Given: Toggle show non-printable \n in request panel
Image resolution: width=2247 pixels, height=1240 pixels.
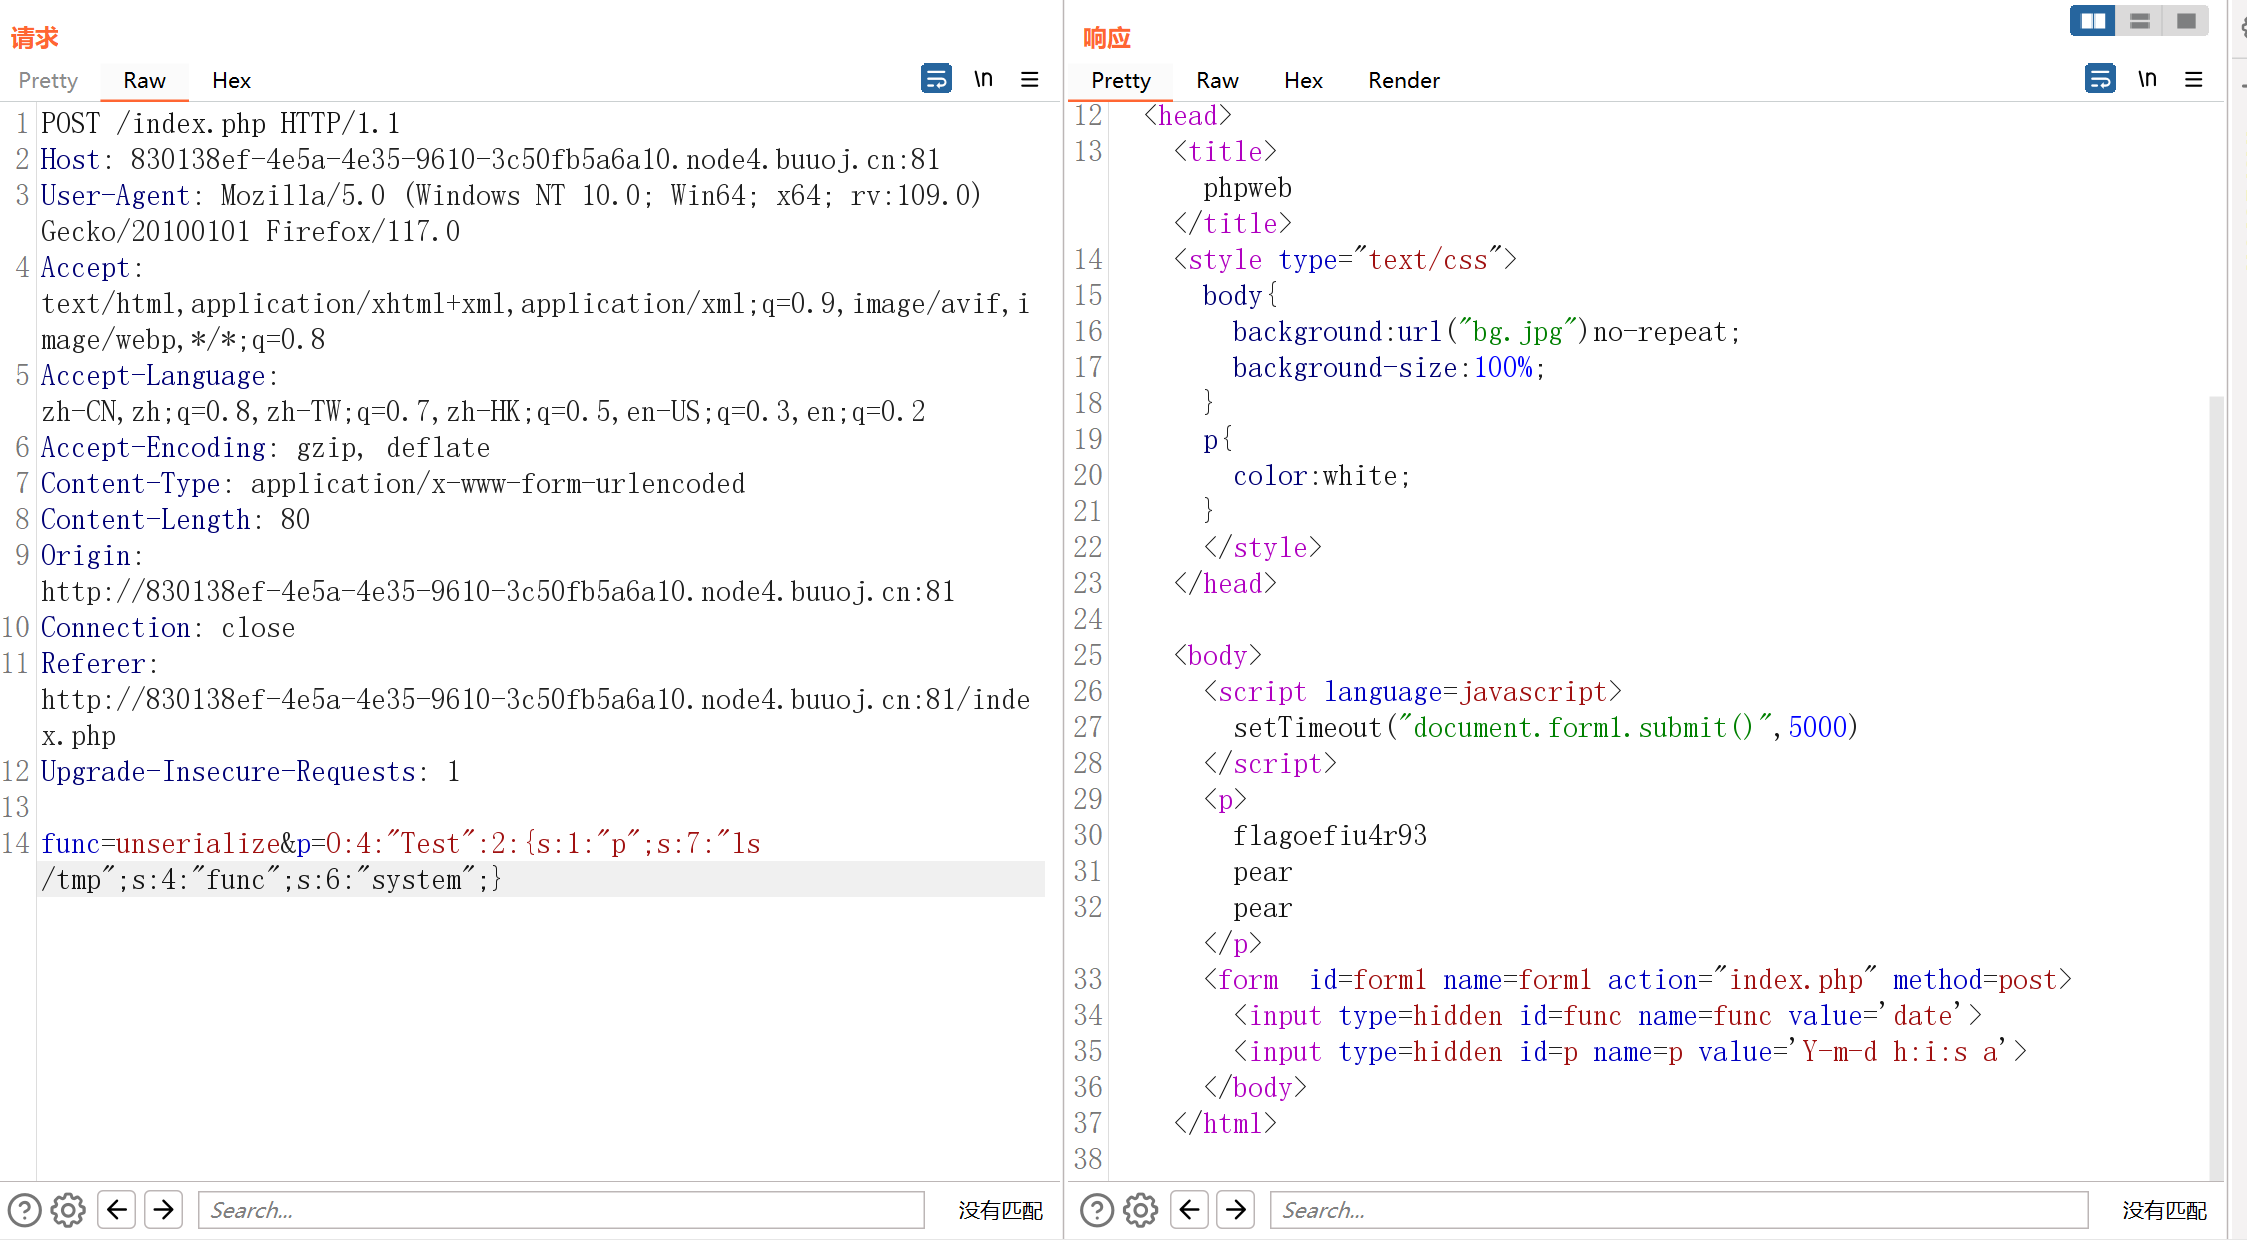Looking at the screenshot, I should [984, 79].
